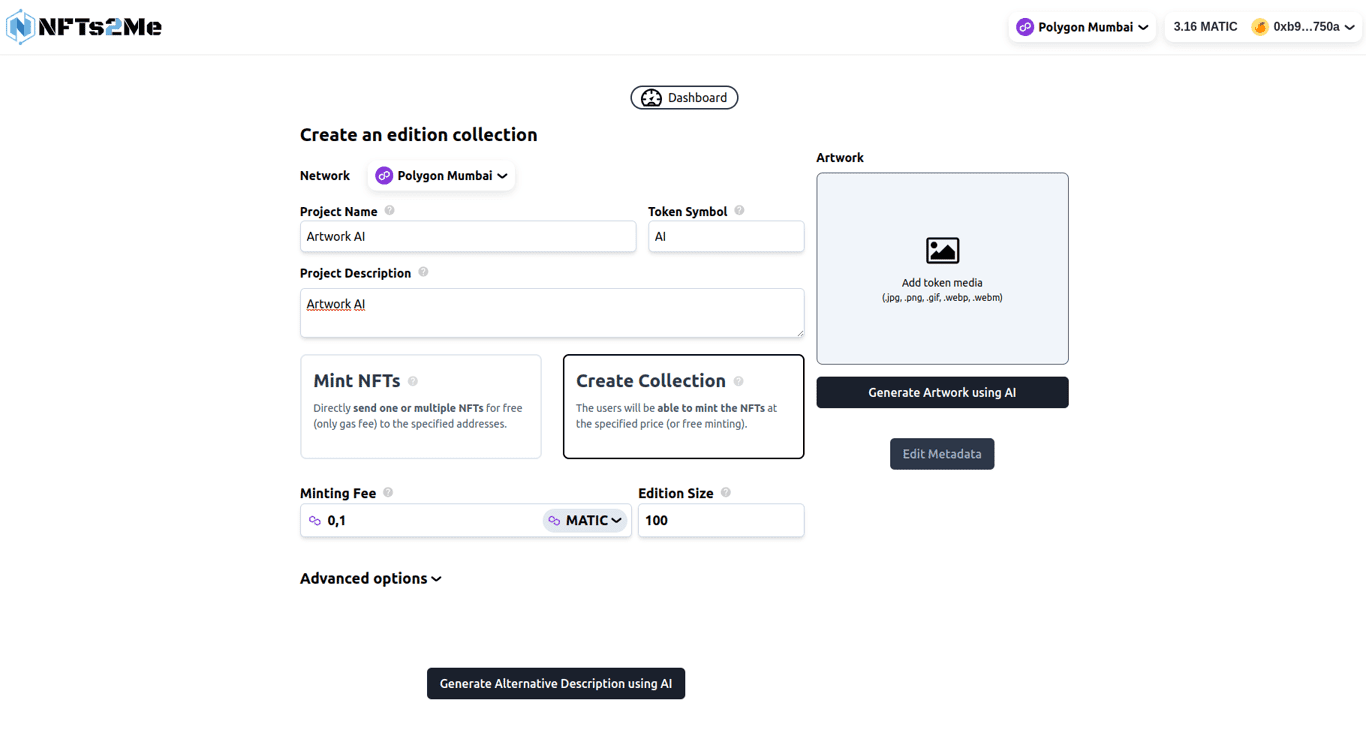Image resolution: width=1366 pixels, height=733 pixels.
Task: Select the Create Collection option card
Action: [x=683, y=407]
